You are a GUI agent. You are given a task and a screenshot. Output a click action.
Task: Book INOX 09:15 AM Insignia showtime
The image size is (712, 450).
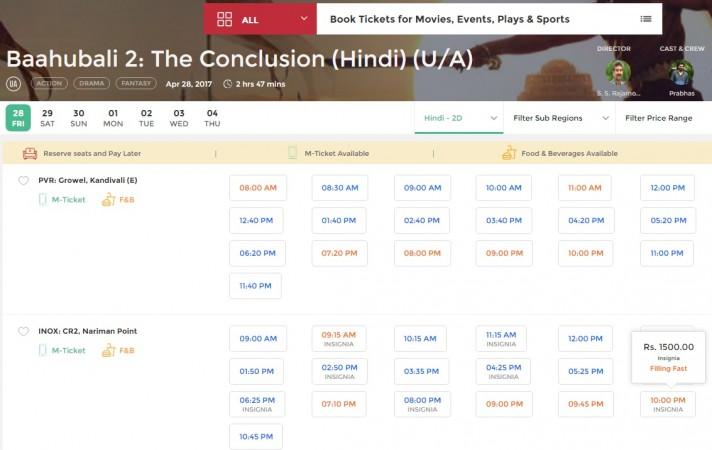click(339, 339)
